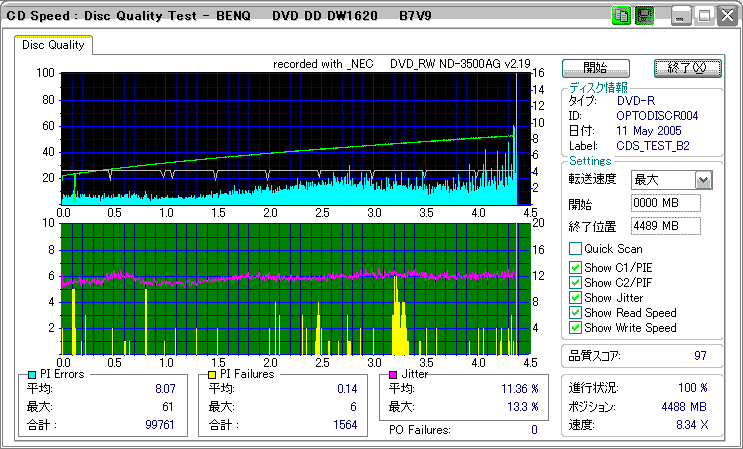
Task: Select the Disc Quality tab
Action: pos(54,45)
